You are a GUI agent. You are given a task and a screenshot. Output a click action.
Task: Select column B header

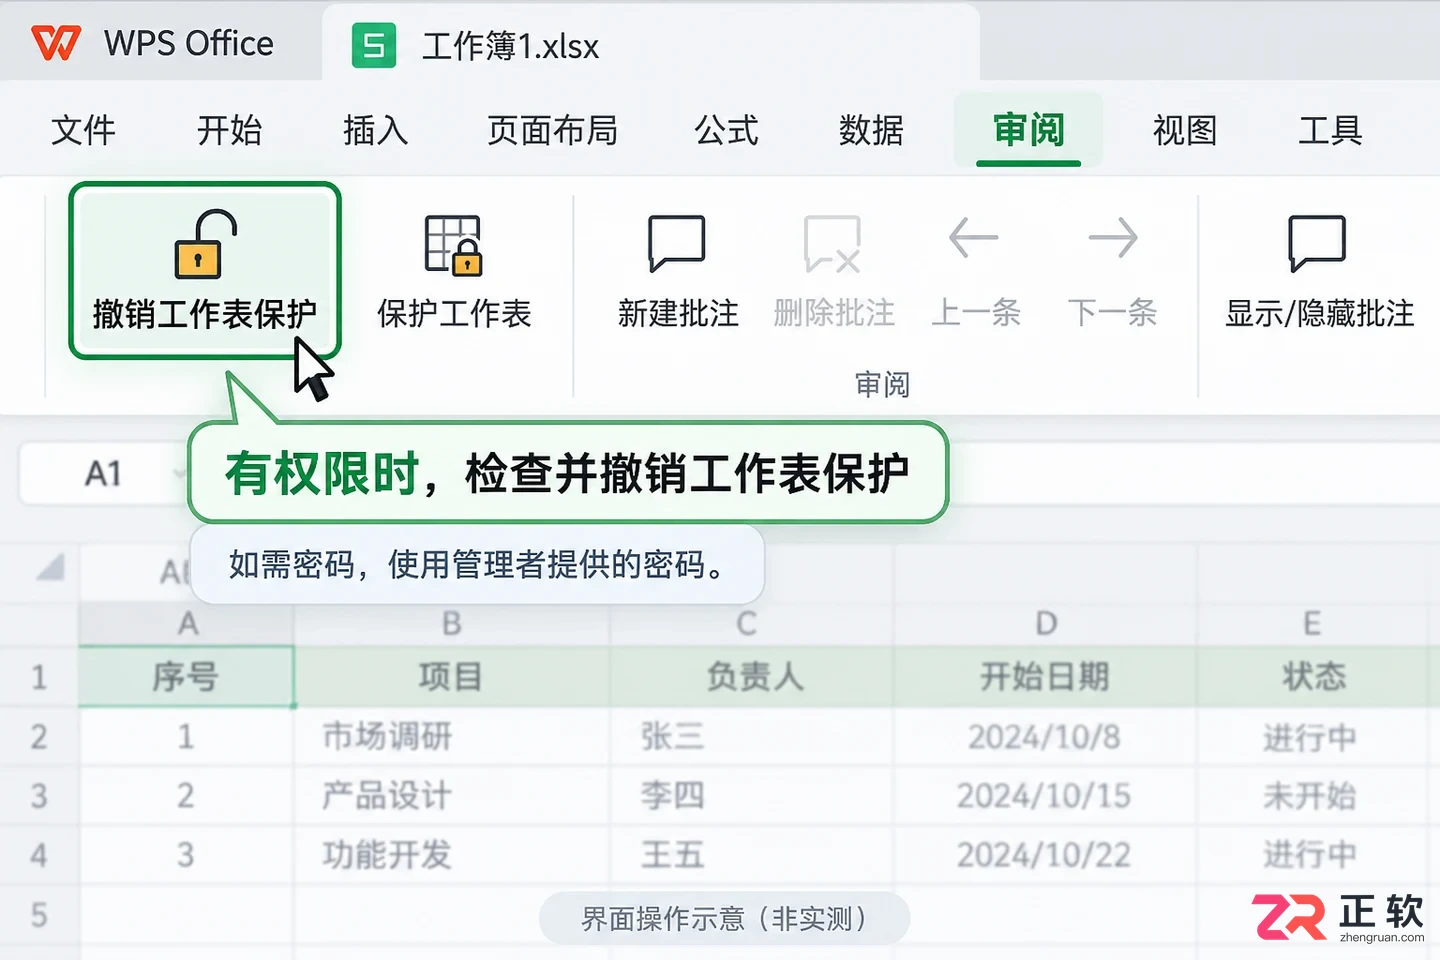click(452, 624)
